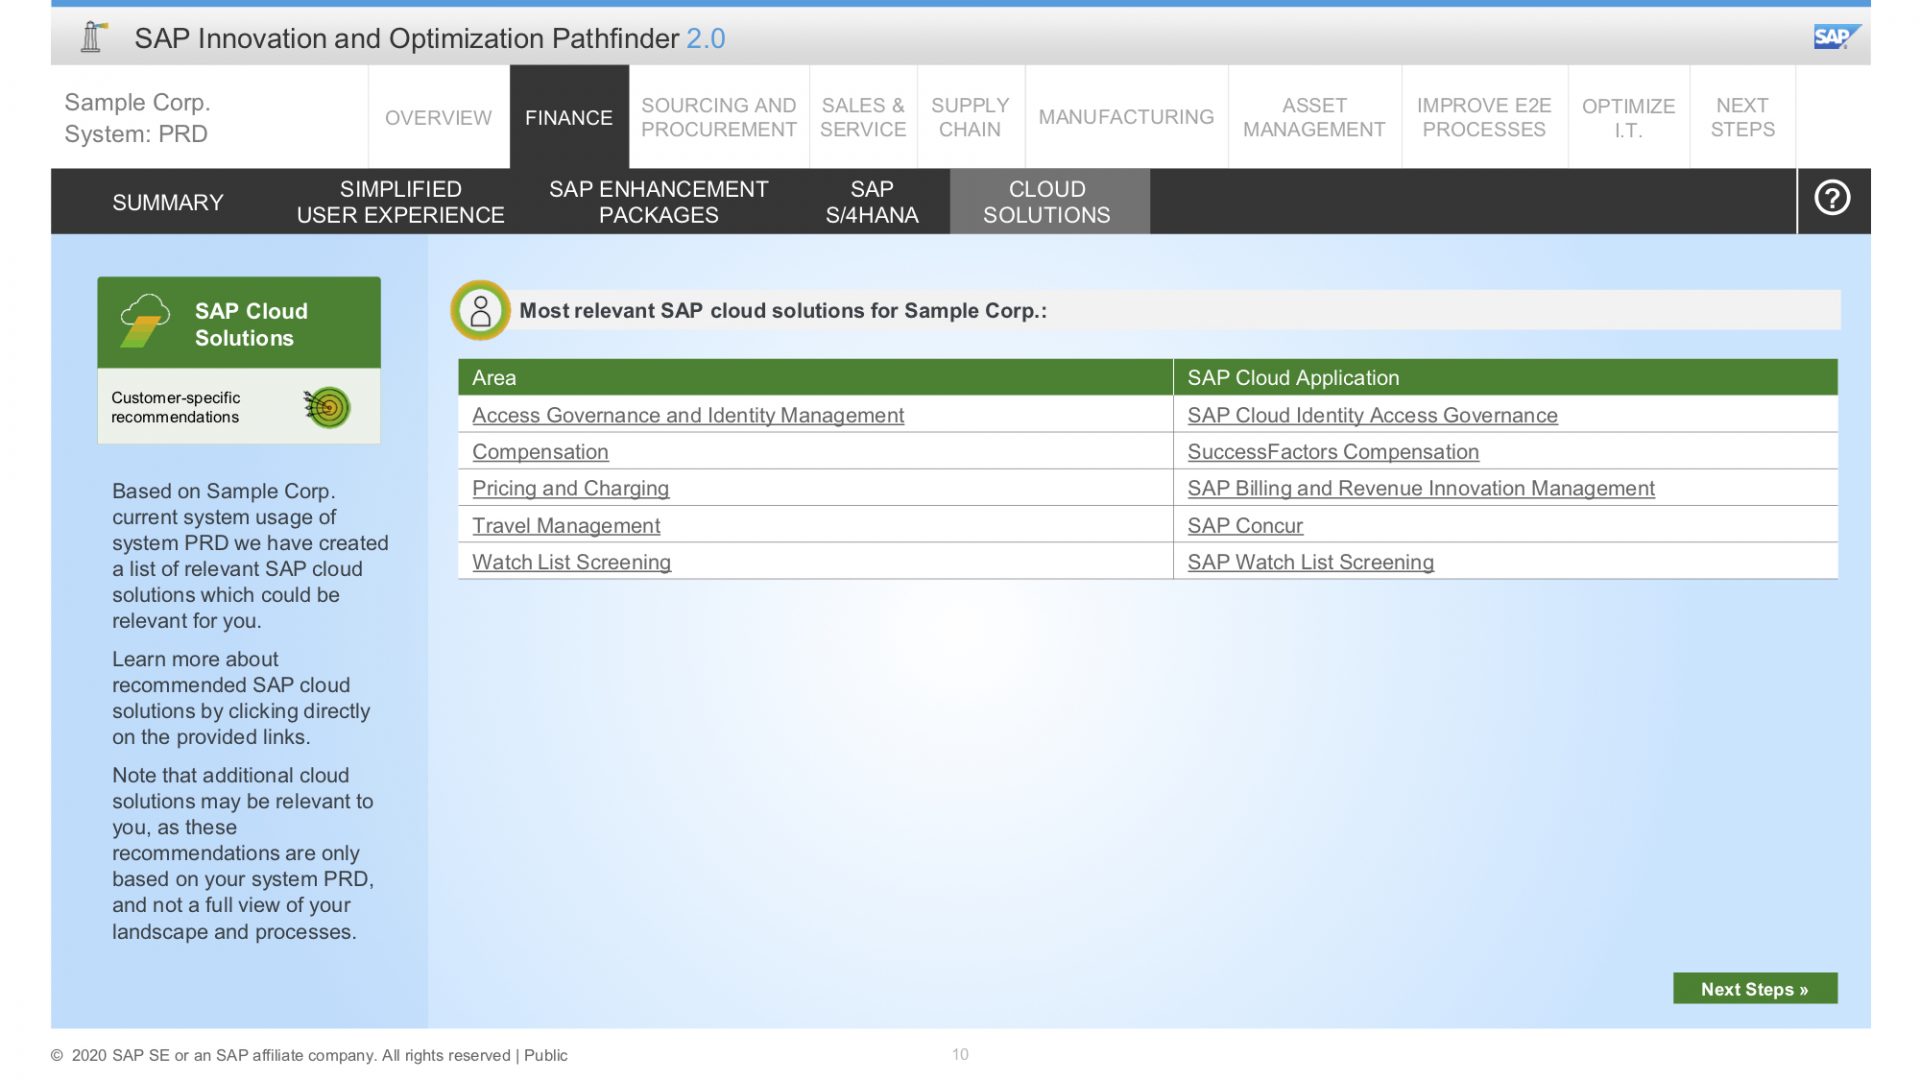Click the lighthouse icon next to the title
1920x1080 pixels.
point(93,36)
